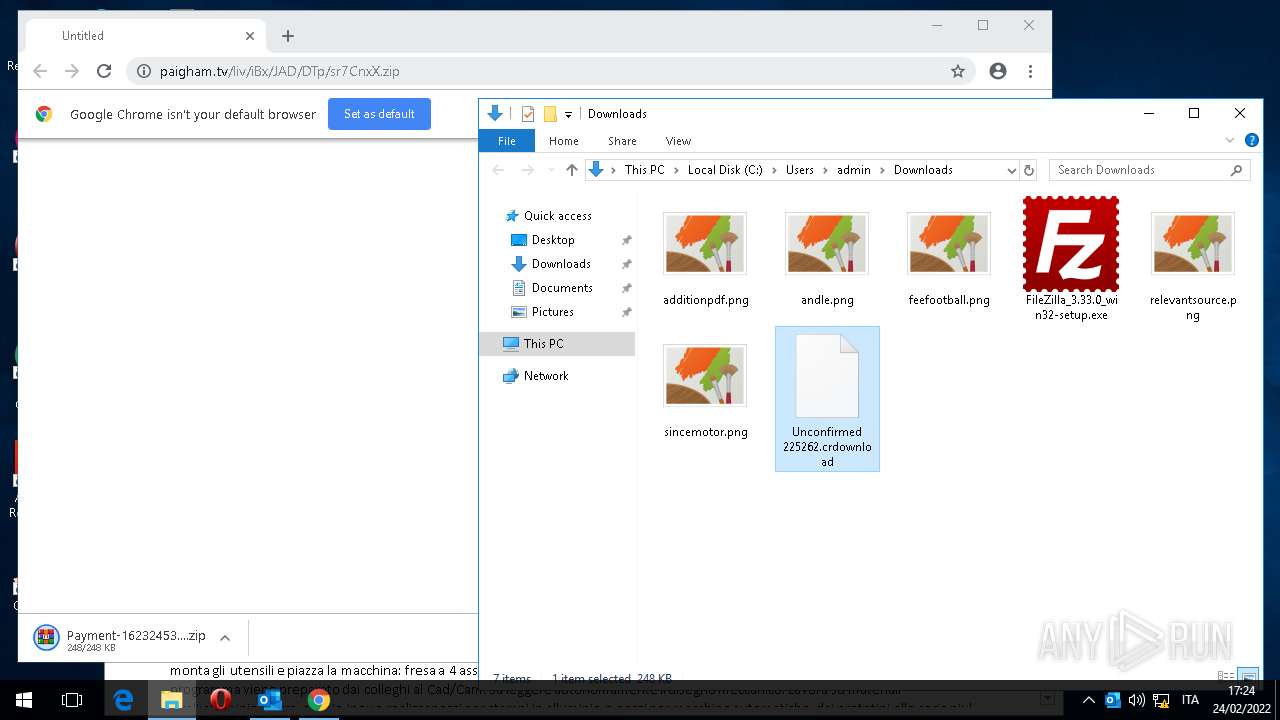Navigate to Users breadcrumb segment
This screenshot has height=720, width=1280.
[x=799, y=170]
